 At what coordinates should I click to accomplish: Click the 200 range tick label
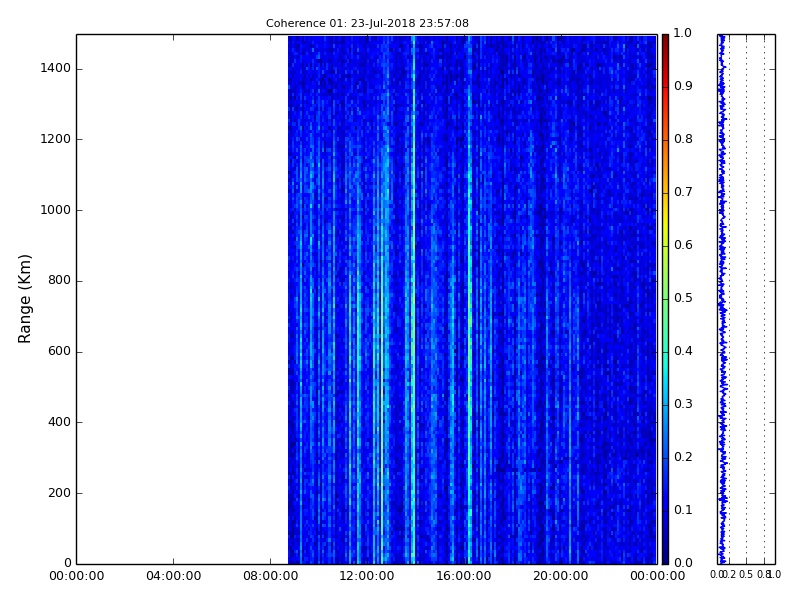(59, 493)
